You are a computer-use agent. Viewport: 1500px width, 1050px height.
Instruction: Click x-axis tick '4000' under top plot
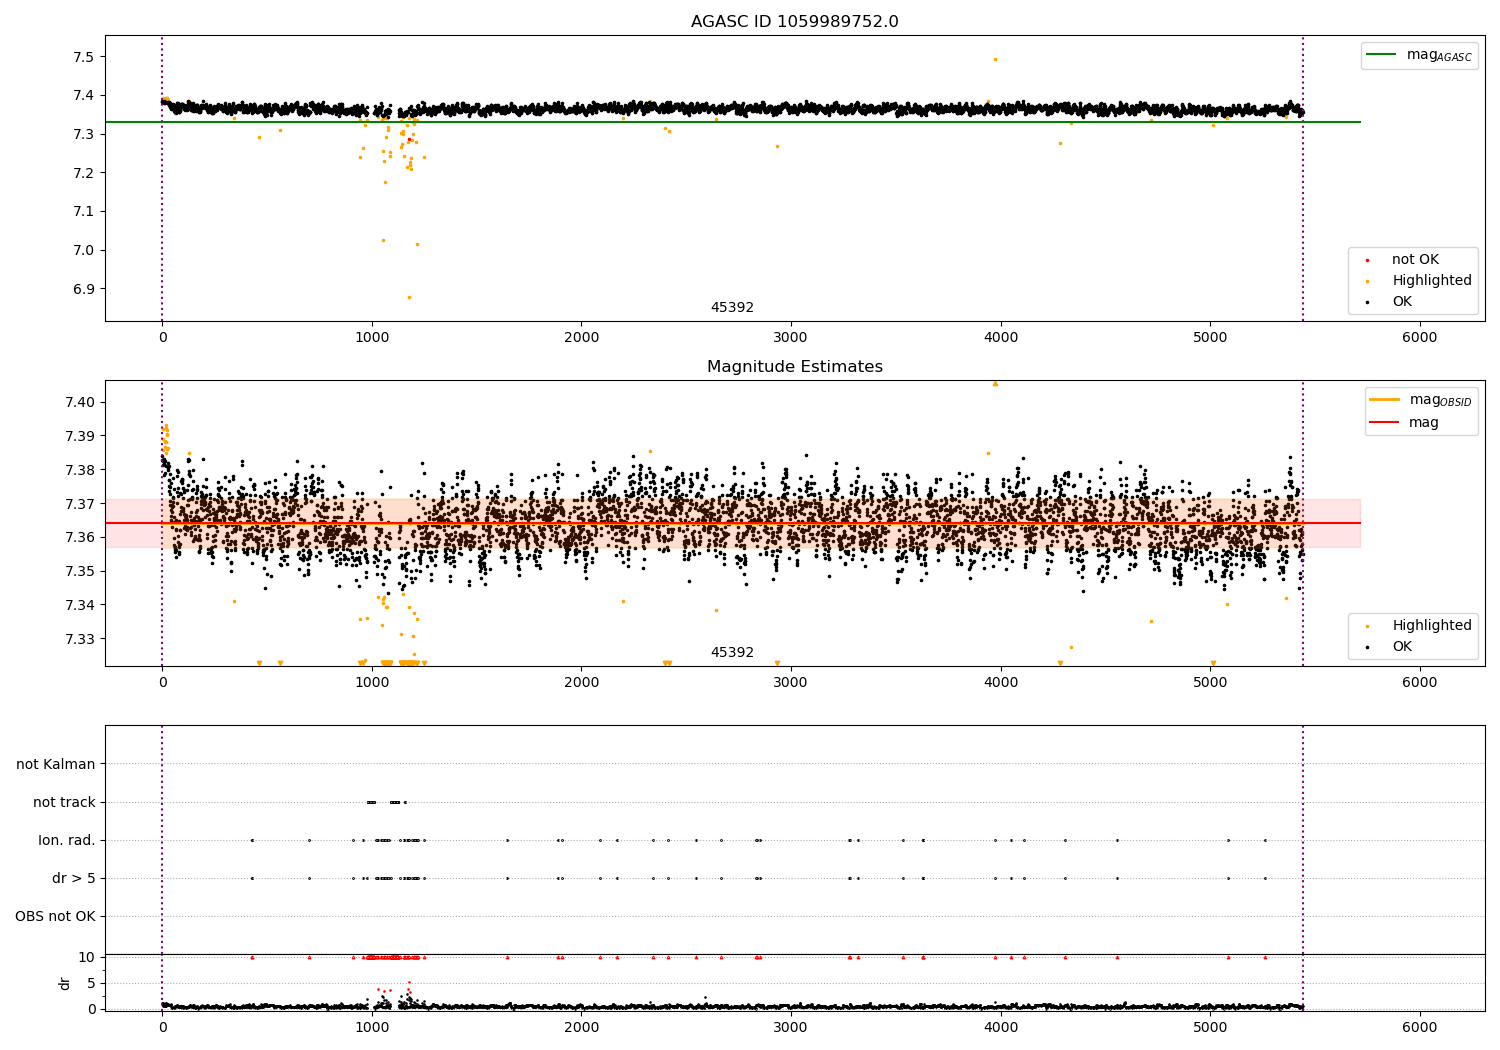[x=1001, y=338]
